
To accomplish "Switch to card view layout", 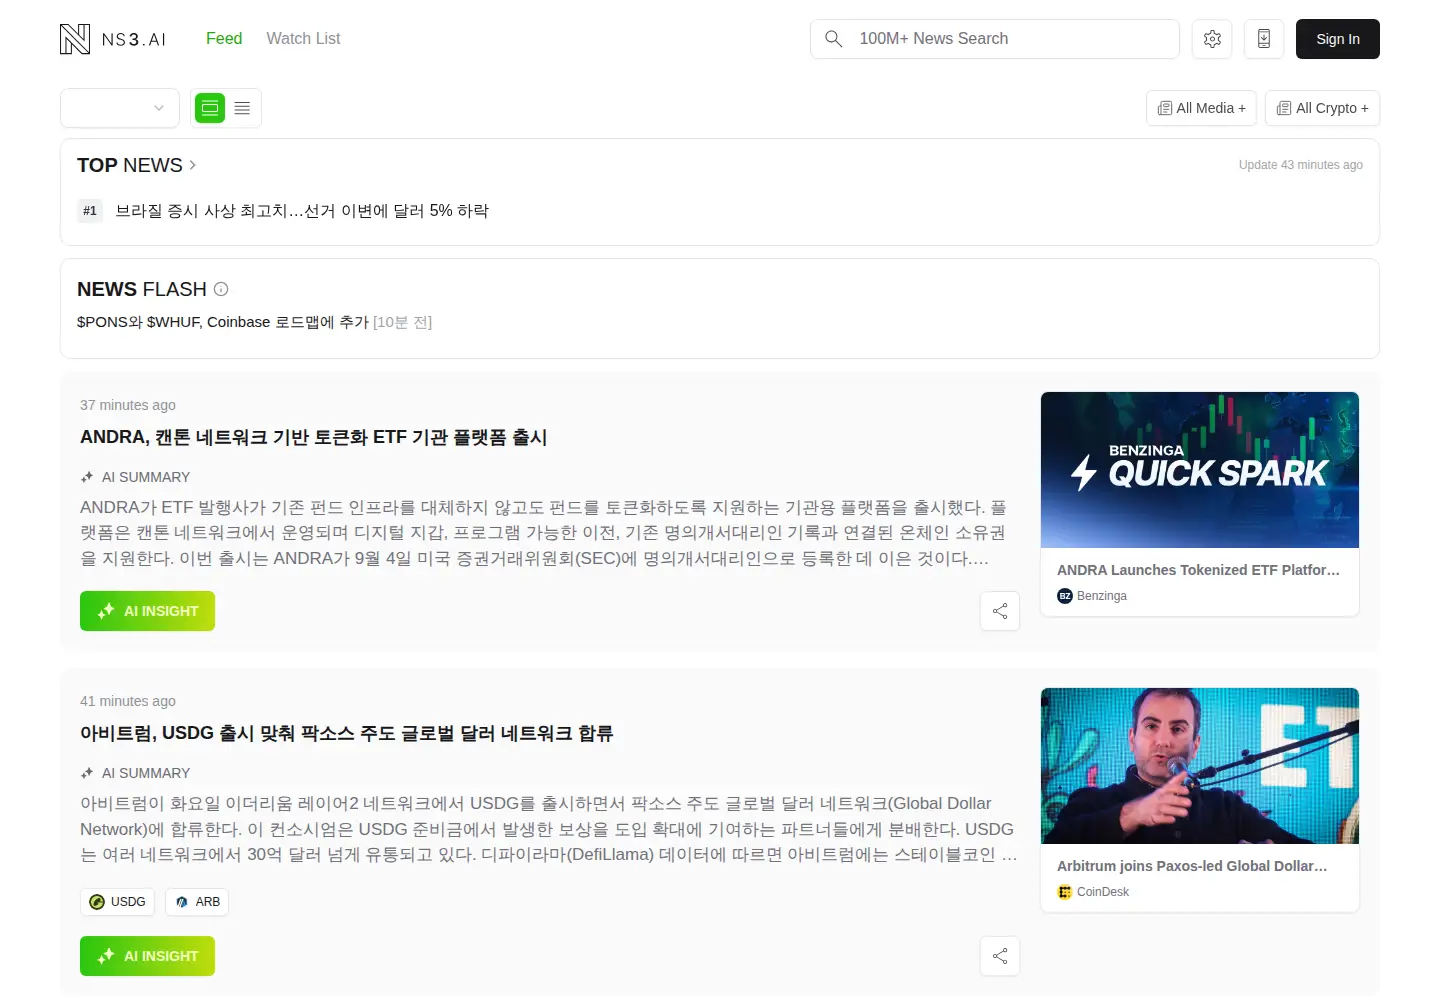I will (x=210, y=108).
